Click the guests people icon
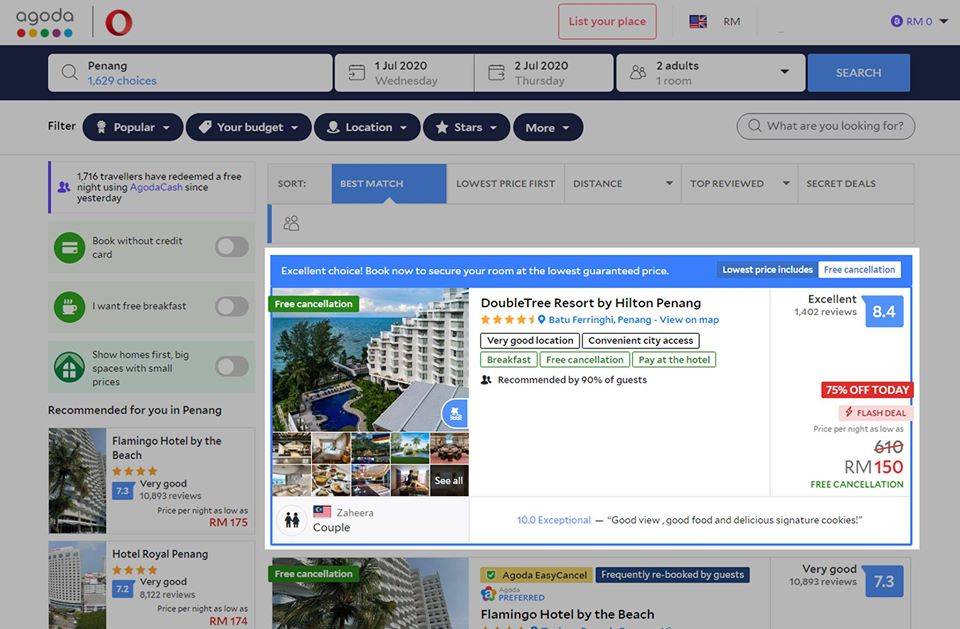 click(x=637, y=73)
